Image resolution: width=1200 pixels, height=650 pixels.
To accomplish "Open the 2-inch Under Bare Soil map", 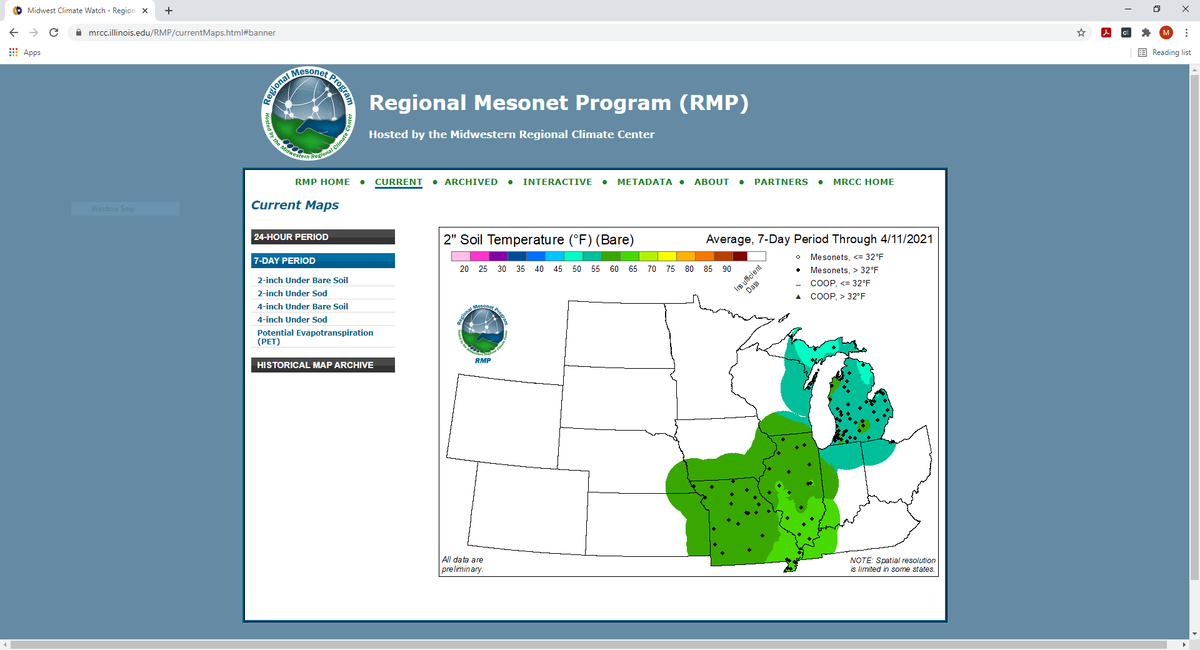I will 302,280.
